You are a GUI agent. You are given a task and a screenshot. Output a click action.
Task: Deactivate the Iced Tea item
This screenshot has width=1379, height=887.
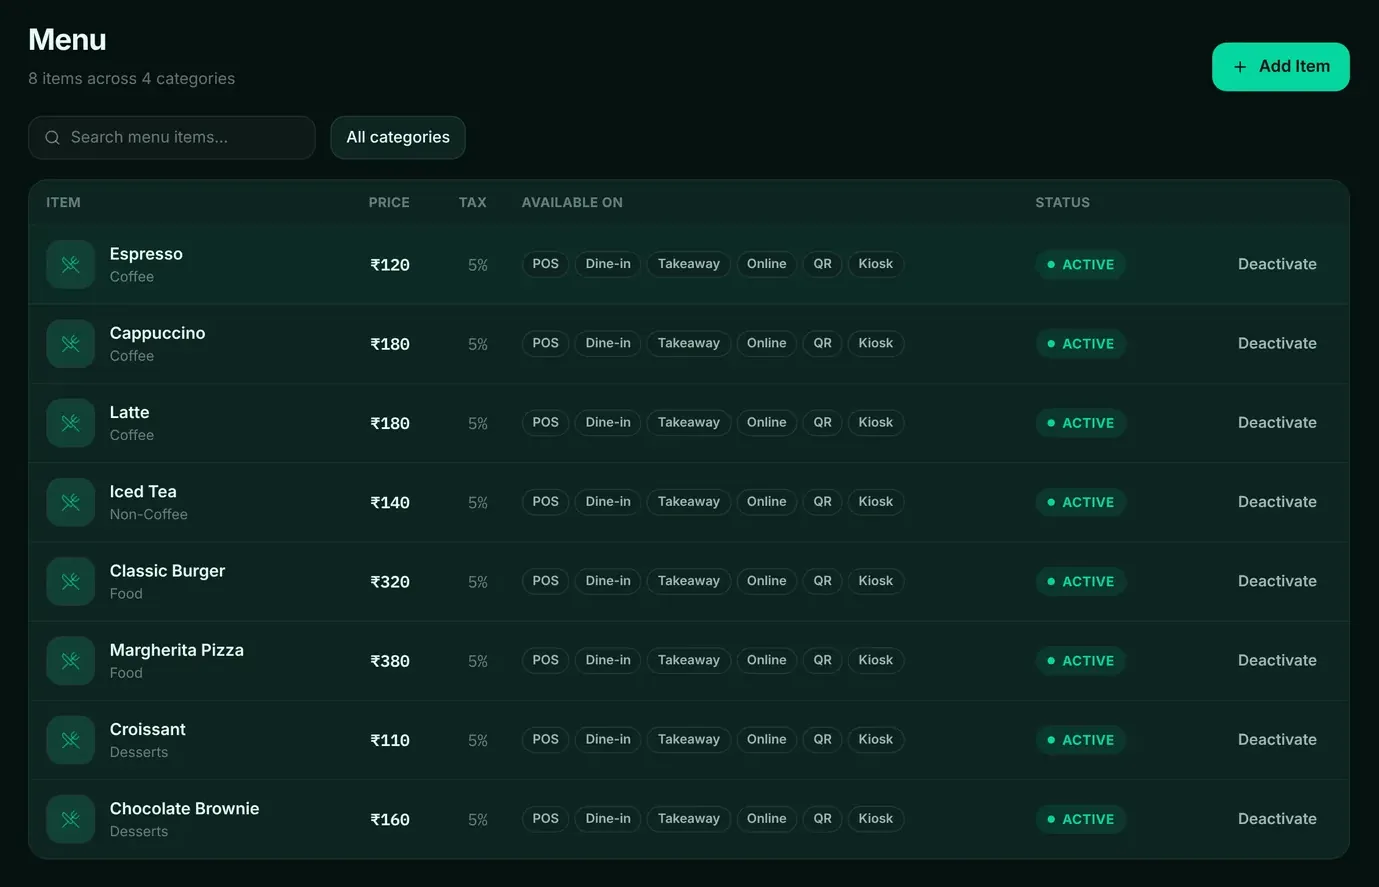click(x=1277, y=502)
